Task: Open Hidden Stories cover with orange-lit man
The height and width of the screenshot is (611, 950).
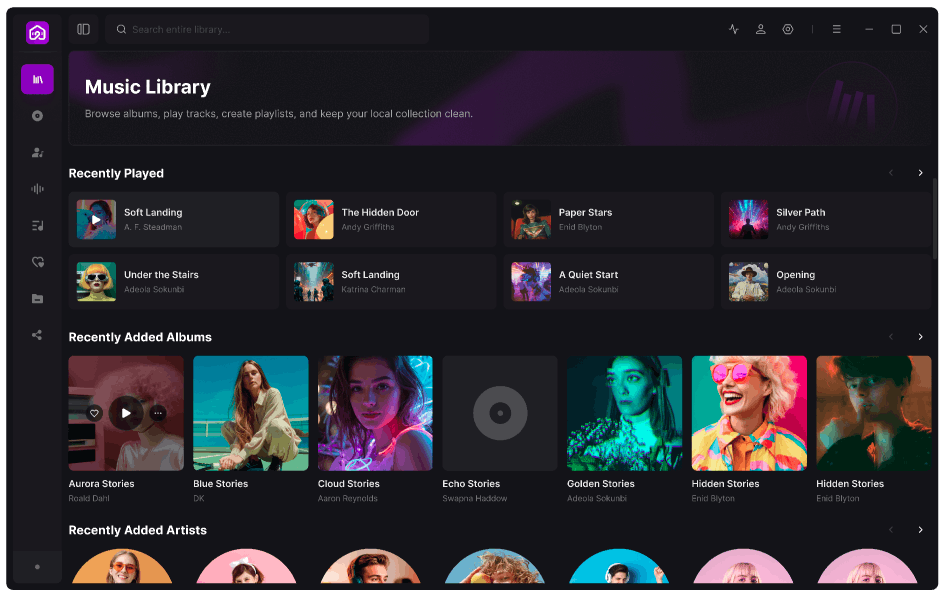Action: coord(874,413)
